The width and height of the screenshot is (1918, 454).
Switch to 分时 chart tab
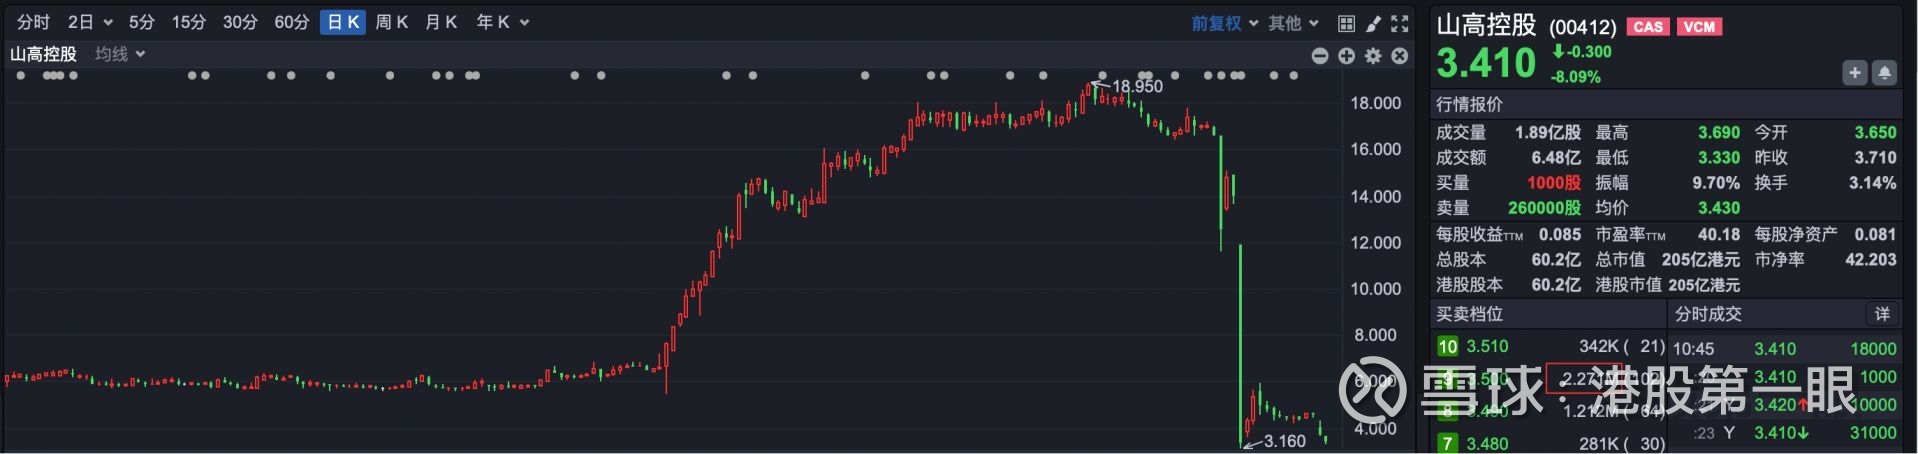pos(33,22)
